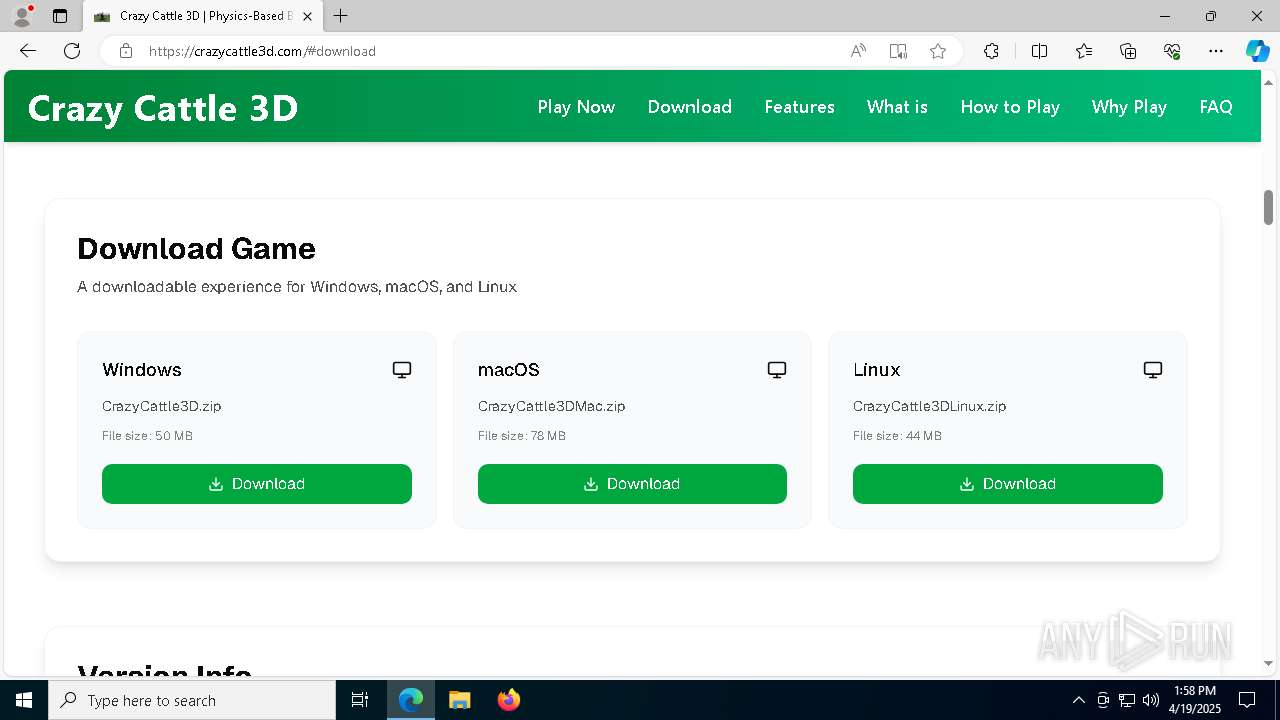
Task: Open the Copilot sidebar icon
Action: coord(1257,51)
